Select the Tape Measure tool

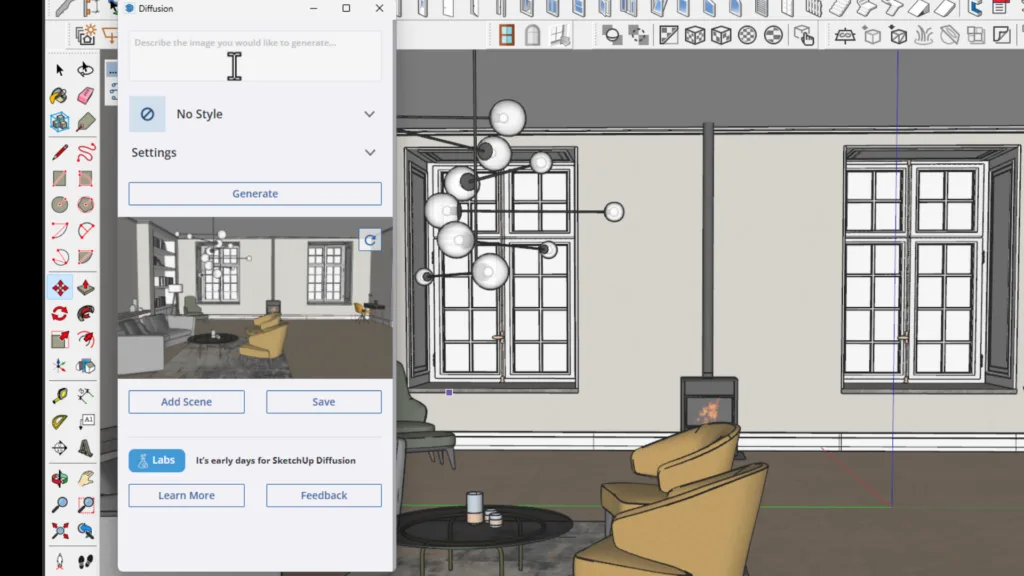[60, 395]
